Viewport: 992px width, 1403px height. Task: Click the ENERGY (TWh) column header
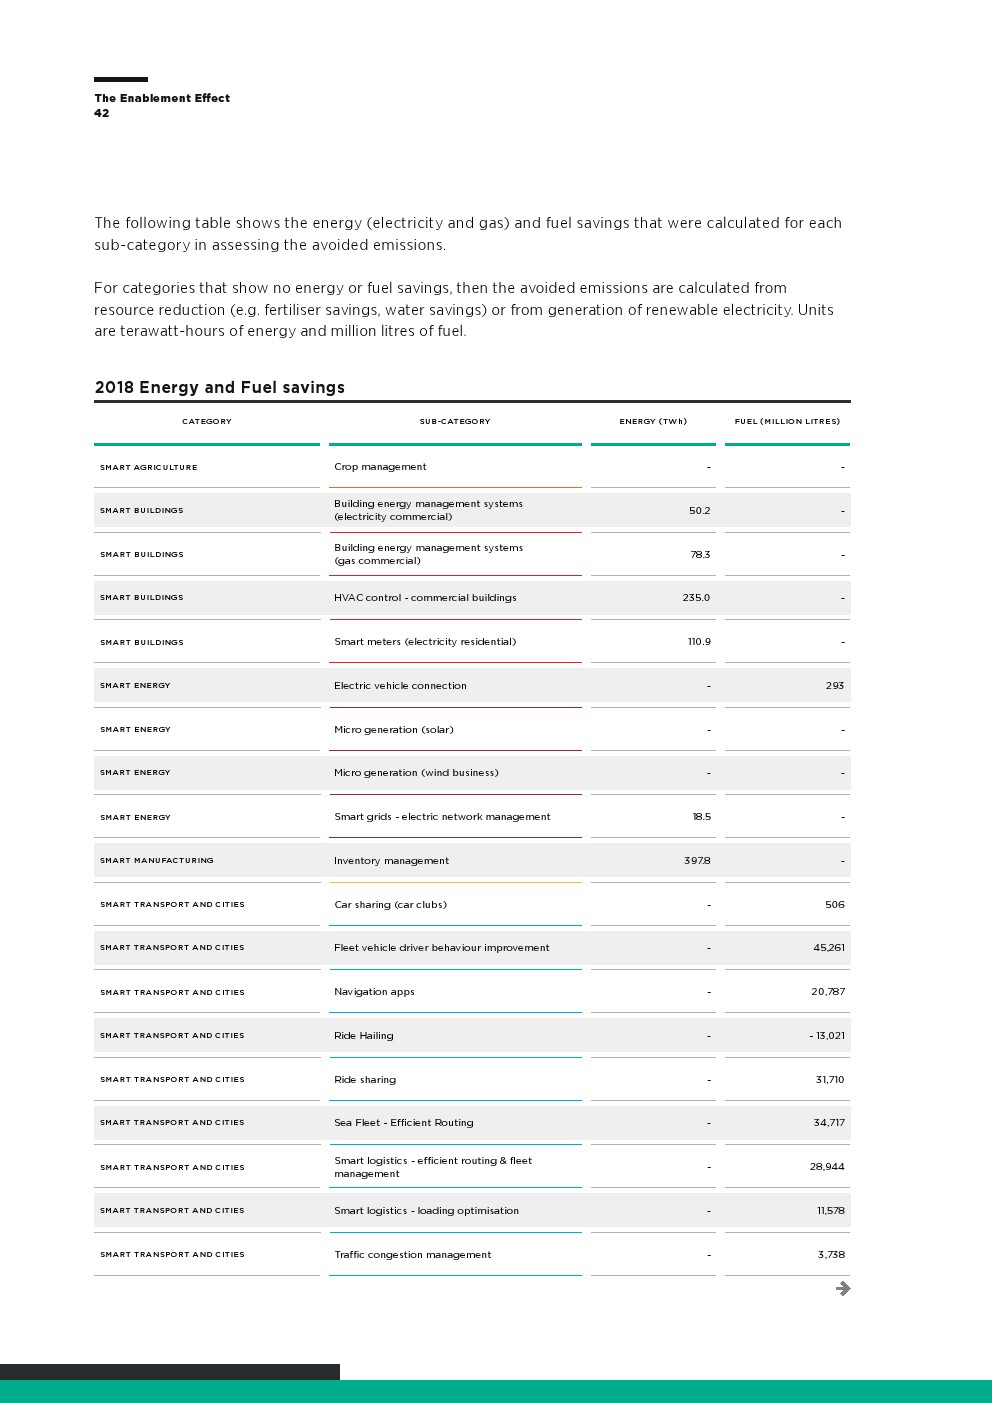coord(653,421)
